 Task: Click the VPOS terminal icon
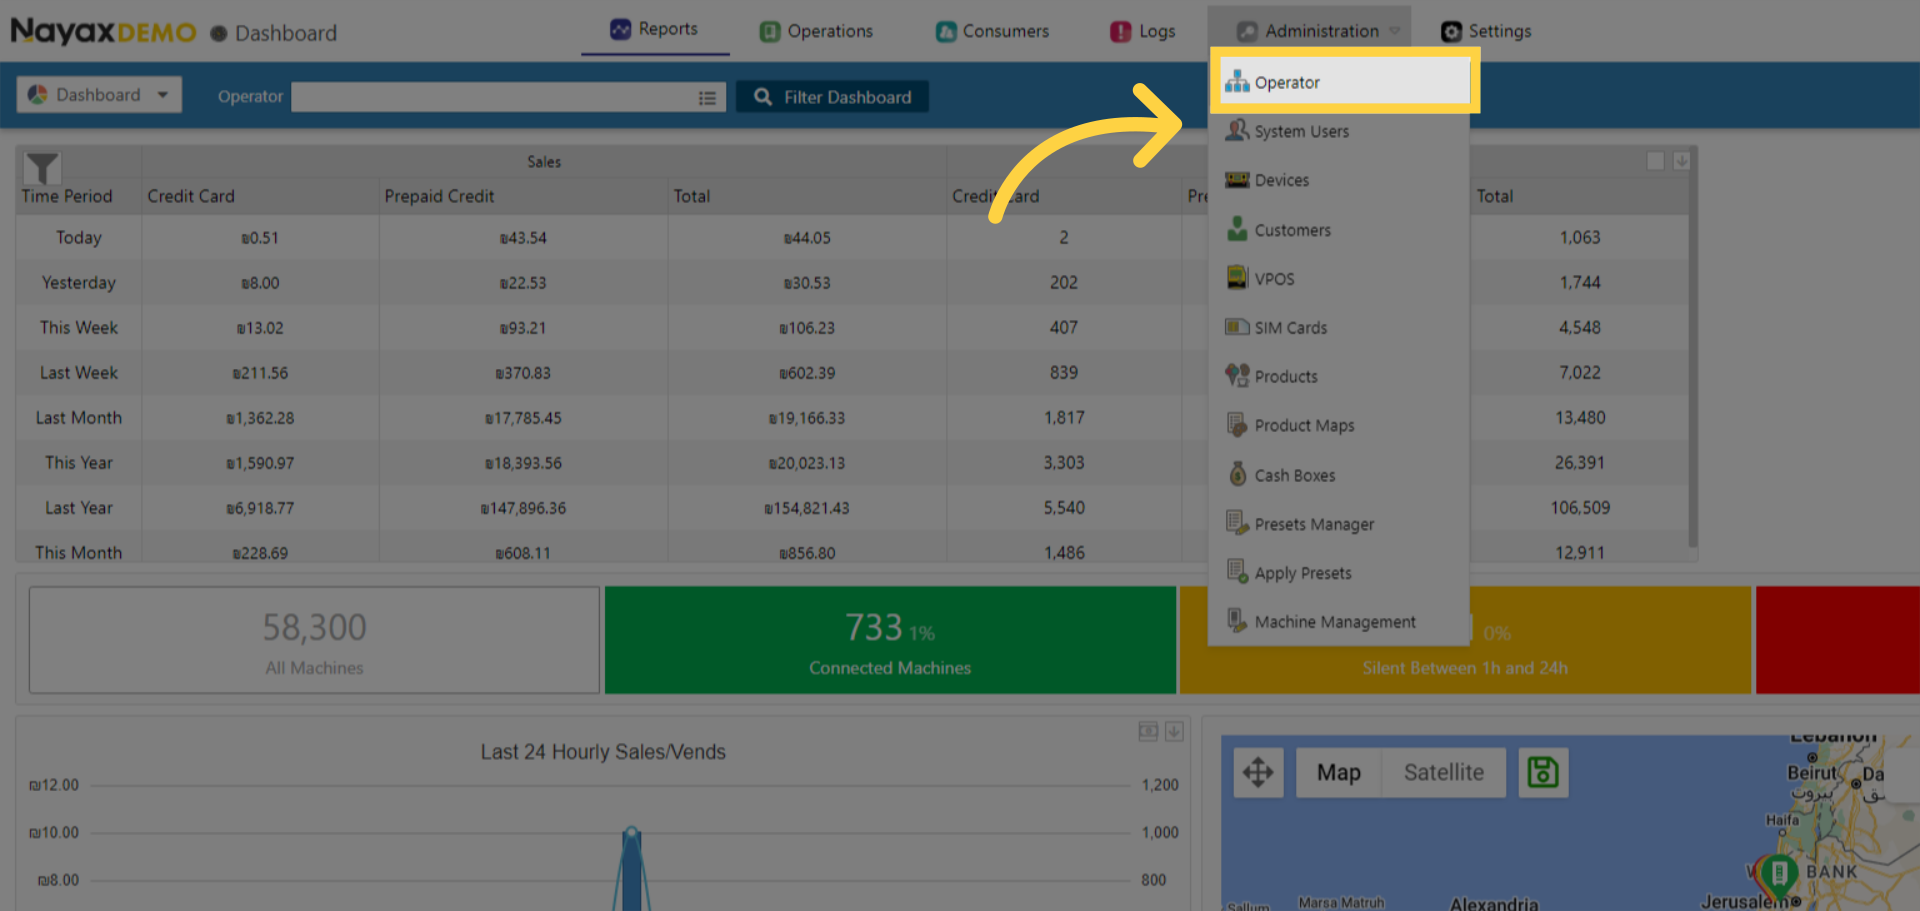point(1237,277)
